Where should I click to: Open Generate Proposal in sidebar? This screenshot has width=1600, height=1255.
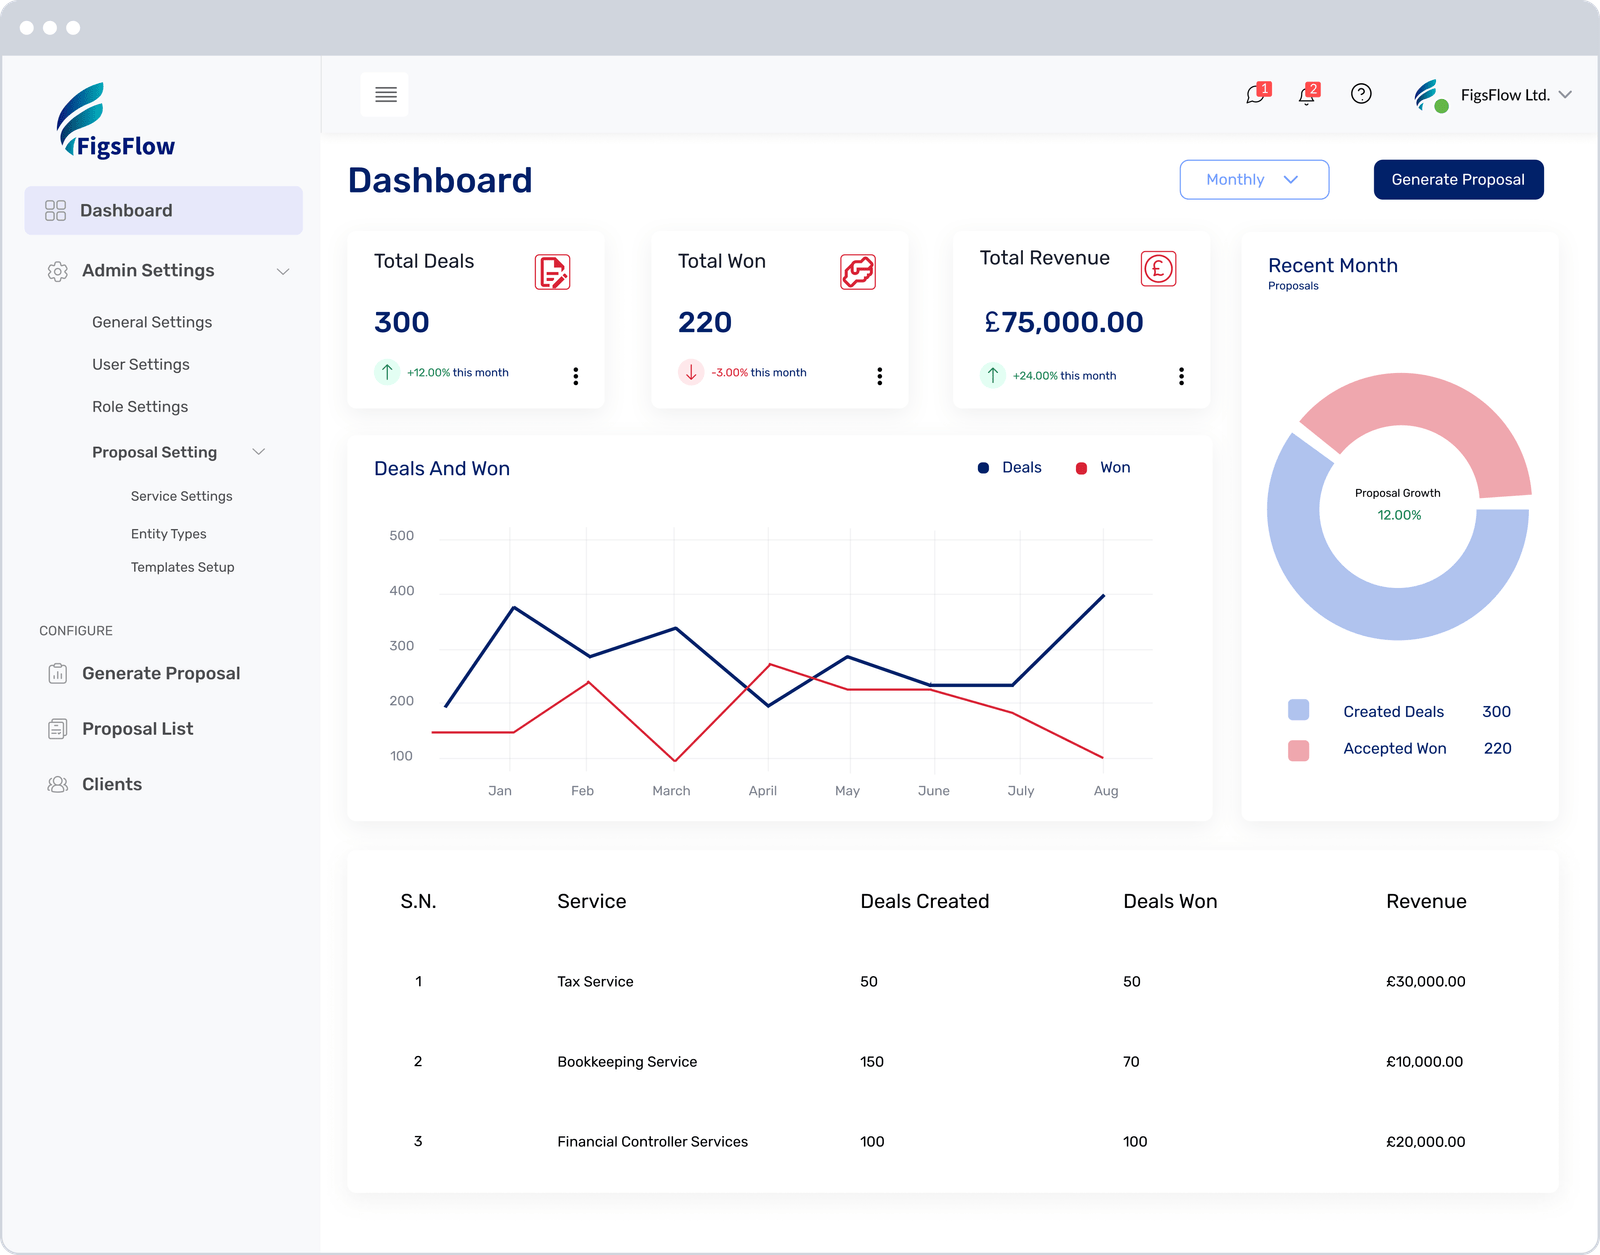(161, 673)
